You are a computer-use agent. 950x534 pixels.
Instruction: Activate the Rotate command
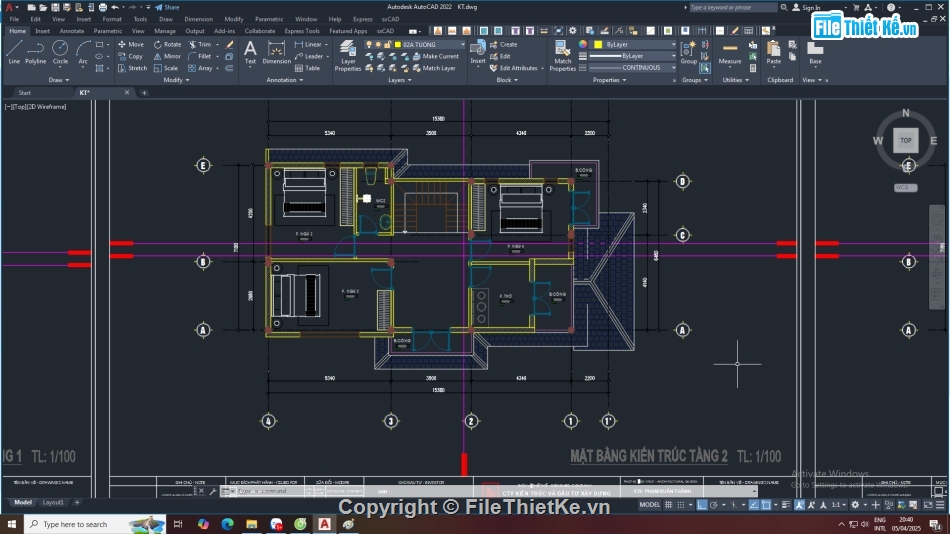click(167, 44)
